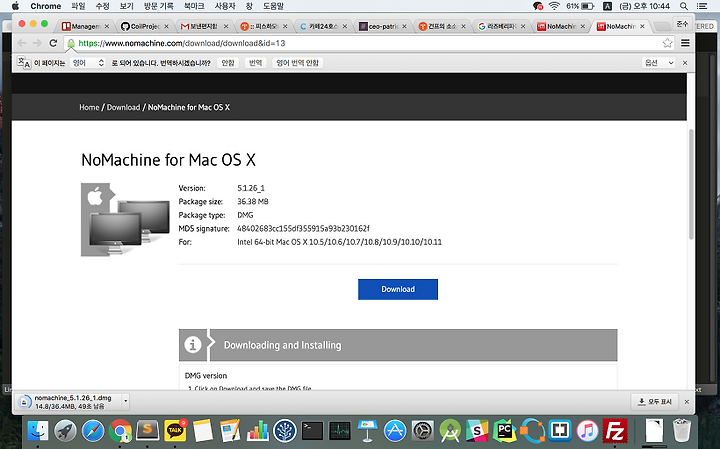
Task: Open Safari from the dock
Action: coord(93,431)
